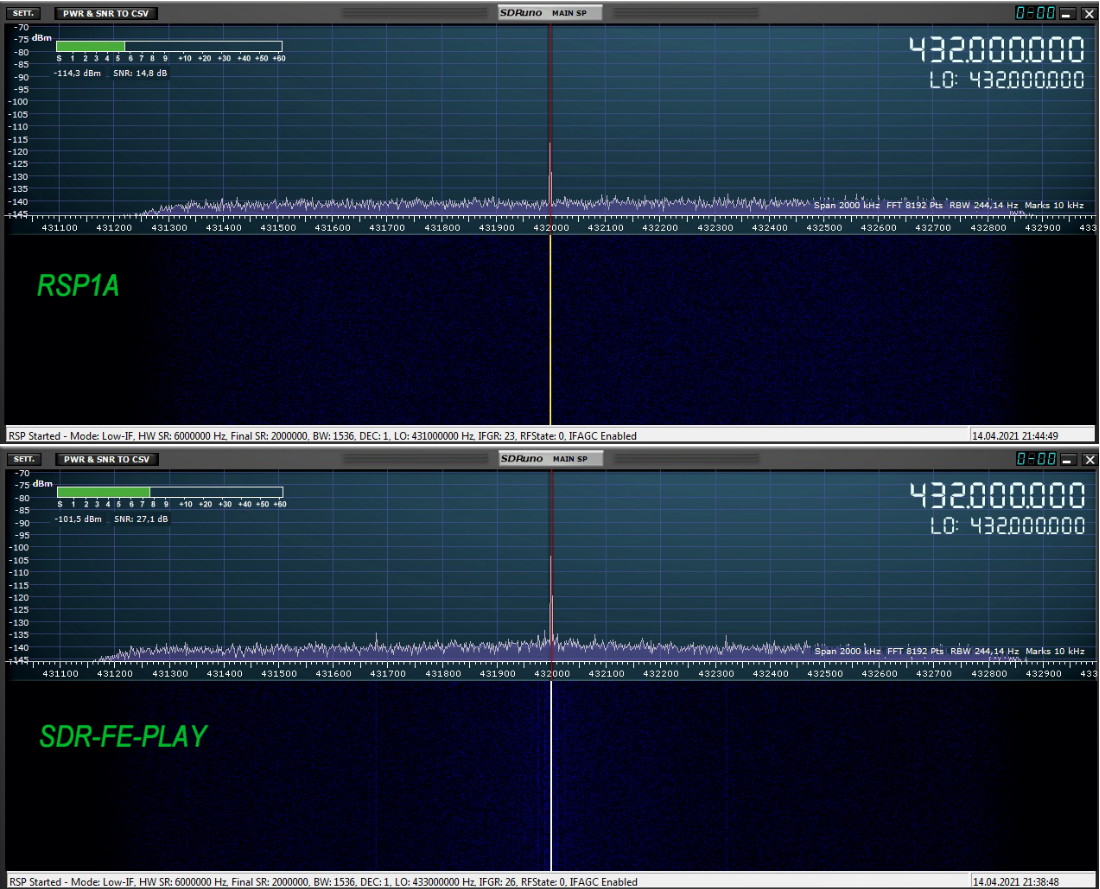1100x889 pixels.
Task: Click FFT 8192 Pts text in SDR-FE-PLAY spectrum
Action: click(915, 651)
